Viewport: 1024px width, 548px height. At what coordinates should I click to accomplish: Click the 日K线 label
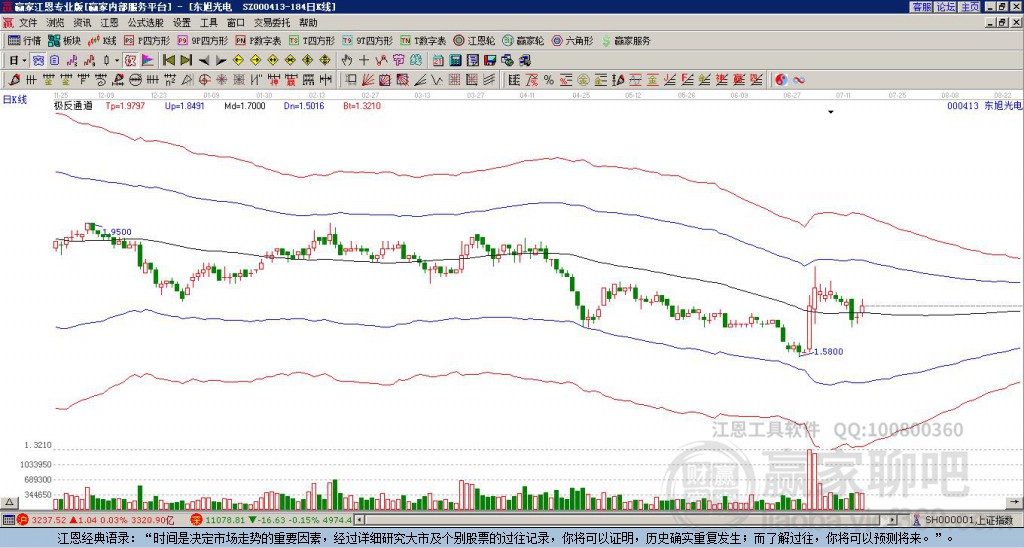pyautogui.click(x=15, y=100)
